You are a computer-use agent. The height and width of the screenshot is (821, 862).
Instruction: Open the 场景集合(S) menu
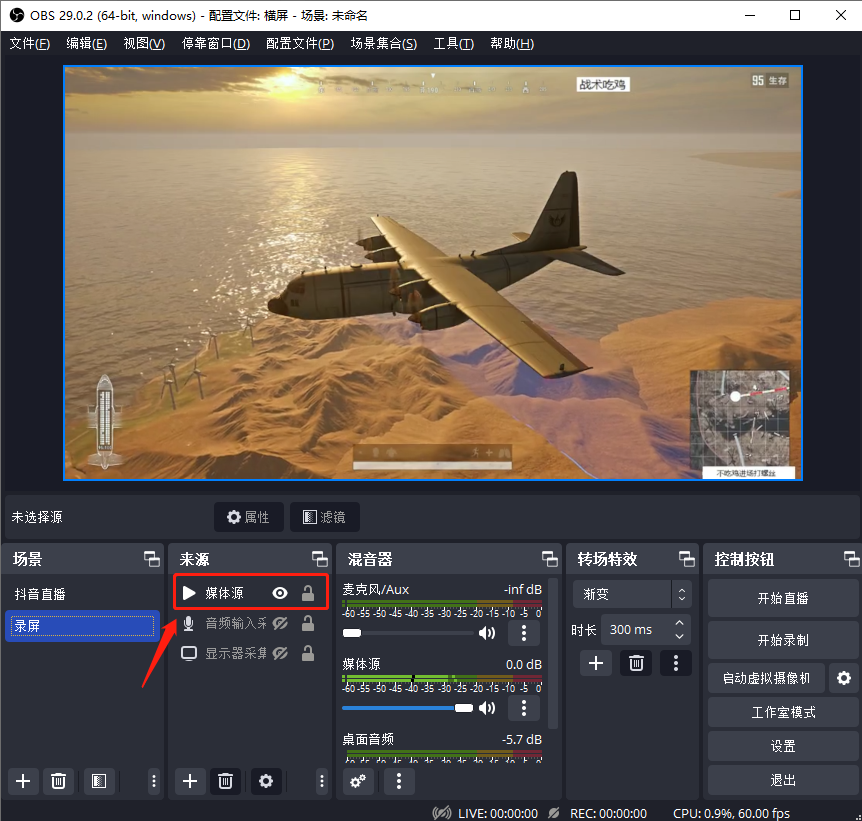point(384,43)
